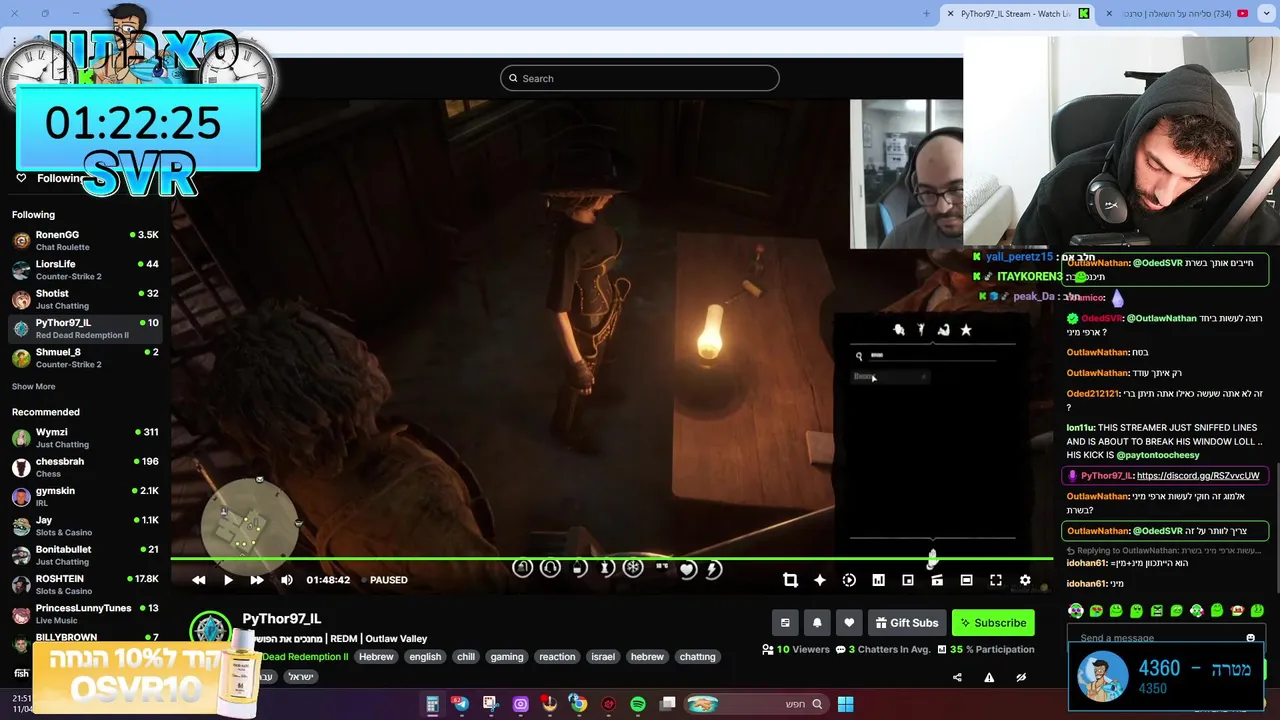Click the PyThor97_IL channel name heading

click(x=282, y=619)
